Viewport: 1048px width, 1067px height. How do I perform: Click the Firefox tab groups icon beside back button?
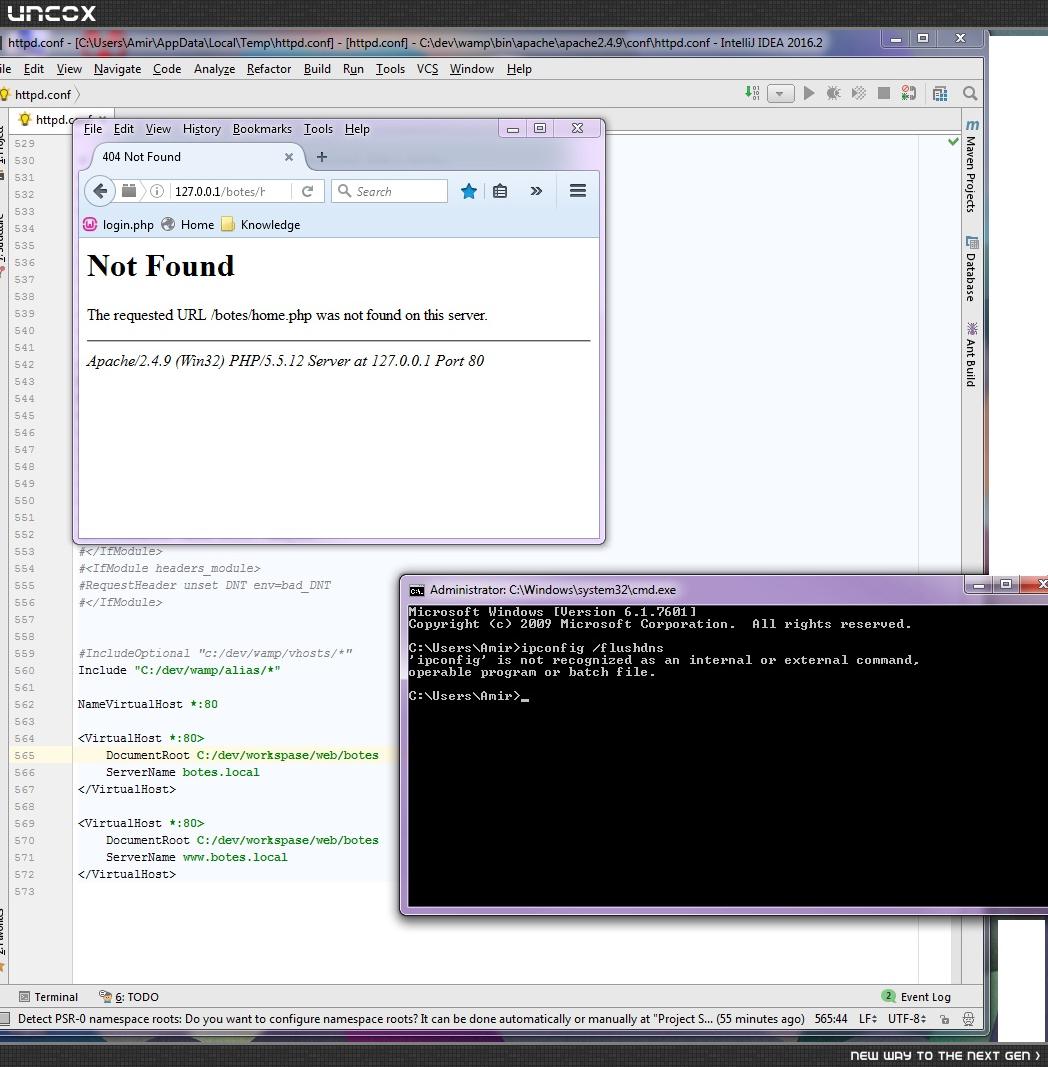pos(129,191)
